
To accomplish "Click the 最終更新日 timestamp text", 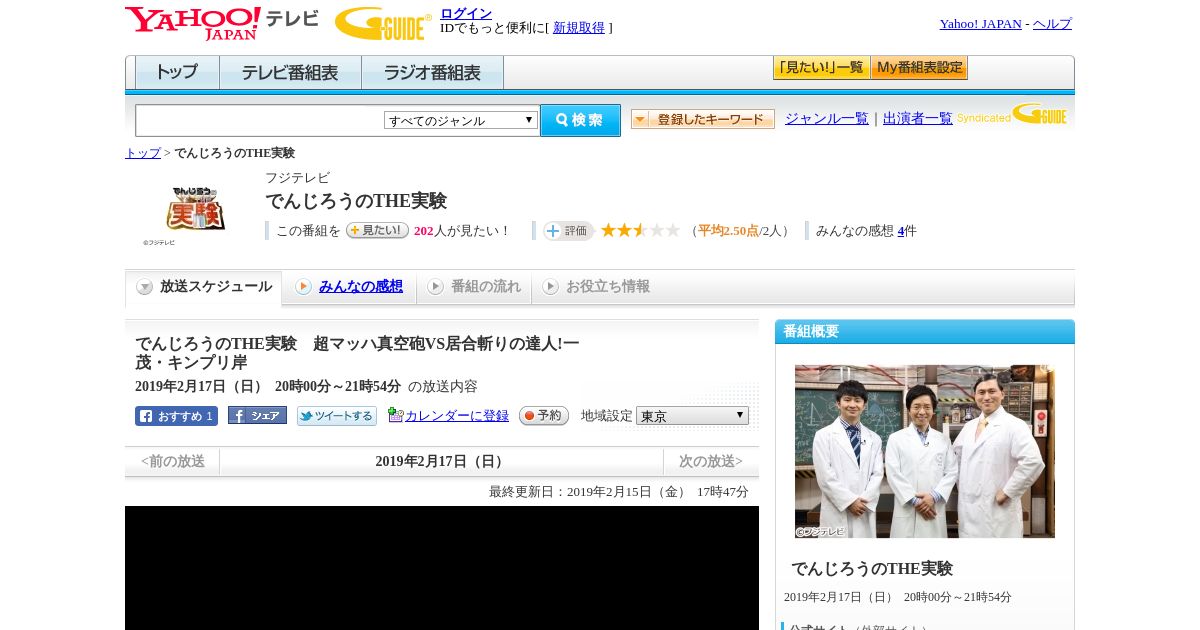I will pos(619,492).
